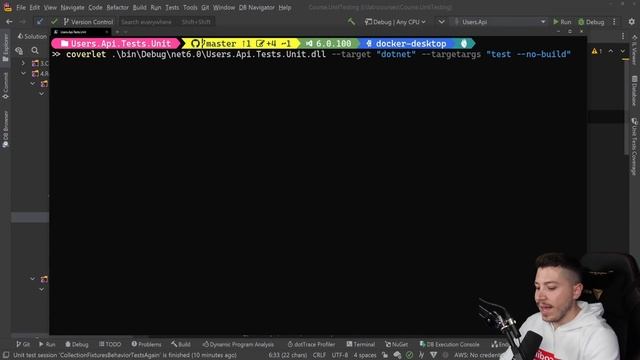Open the Git menu
The width and height of the screenshot is (640, 360).
pos(205,7)
